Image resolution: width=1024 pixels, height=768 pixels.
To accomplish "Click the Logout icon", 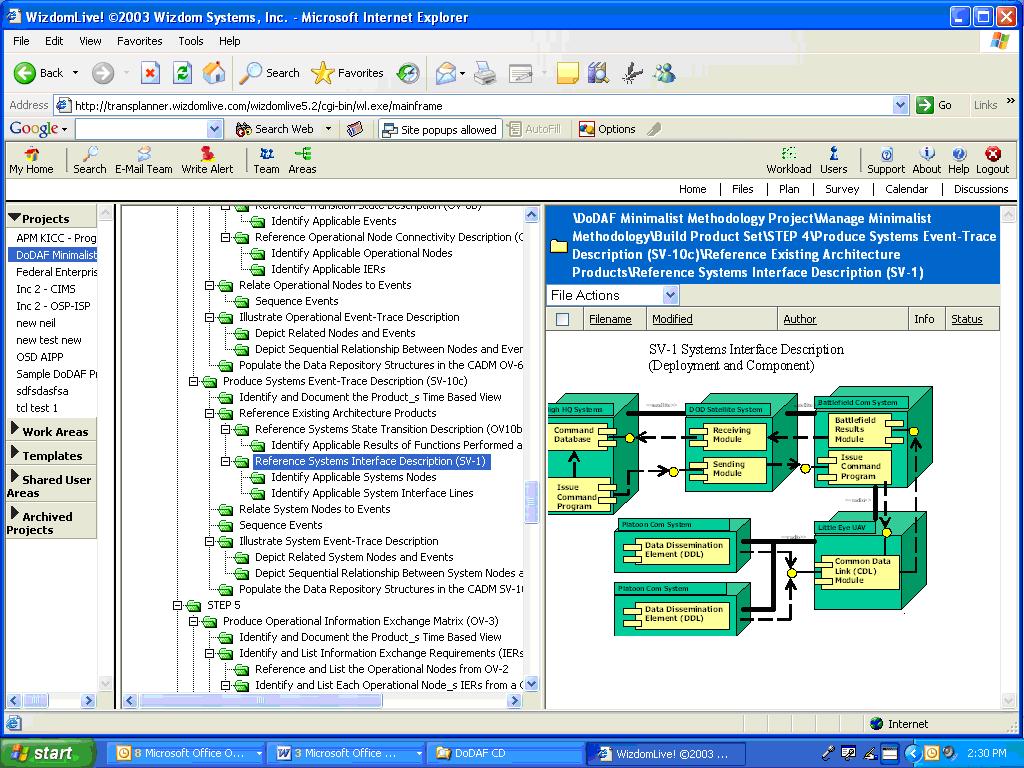I will tap(992, 160).
